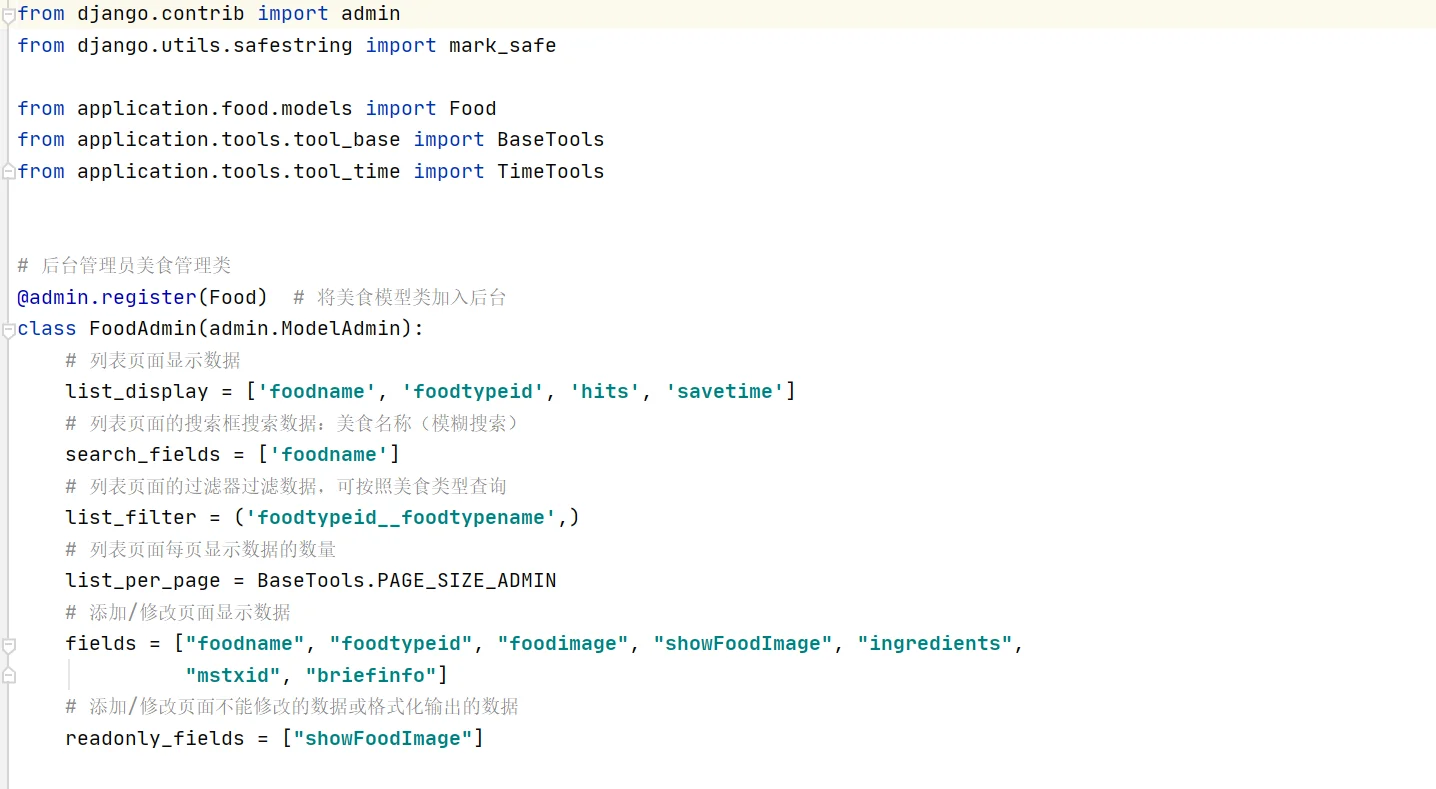Click application.food.models module path
Image resolution: width=1436 pixels, height=789 pixels.
click(215, 108)
